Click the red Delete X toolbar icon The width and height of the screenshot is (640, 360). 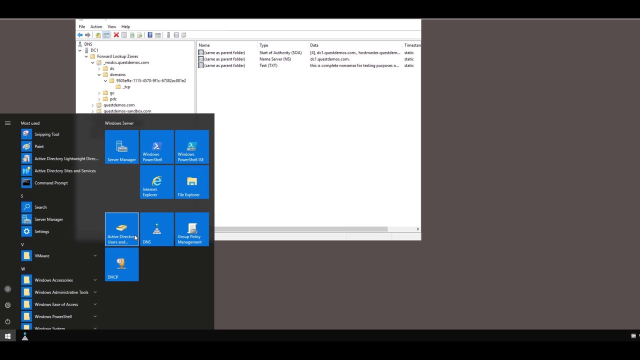click(116, 35)
